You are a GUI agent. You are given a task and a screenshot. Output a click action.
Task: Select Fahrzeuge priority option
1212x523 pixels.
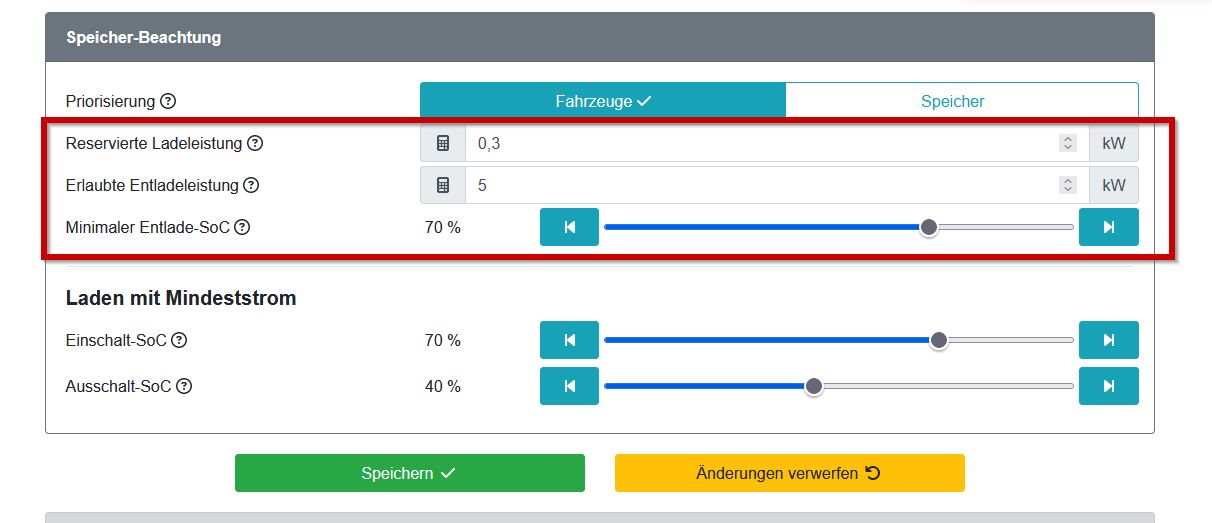tap(603, 101)
